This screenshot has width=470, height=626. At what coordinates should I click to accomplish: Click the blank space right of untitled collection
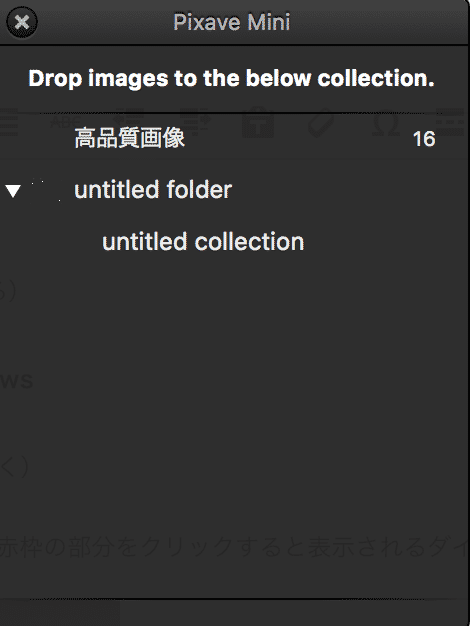click(x=386, y=242)
